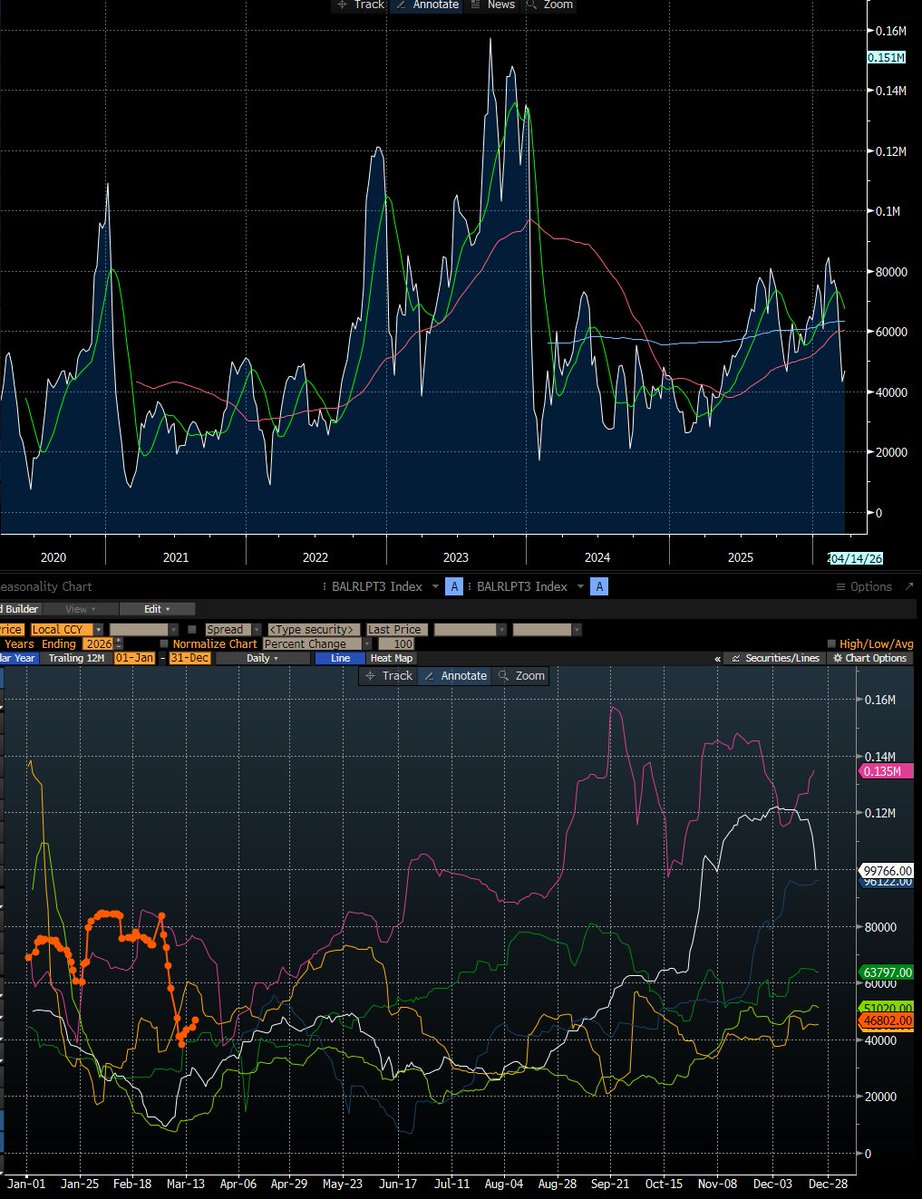Click the lime 51020.00 series label

(x=886, y=1008)
